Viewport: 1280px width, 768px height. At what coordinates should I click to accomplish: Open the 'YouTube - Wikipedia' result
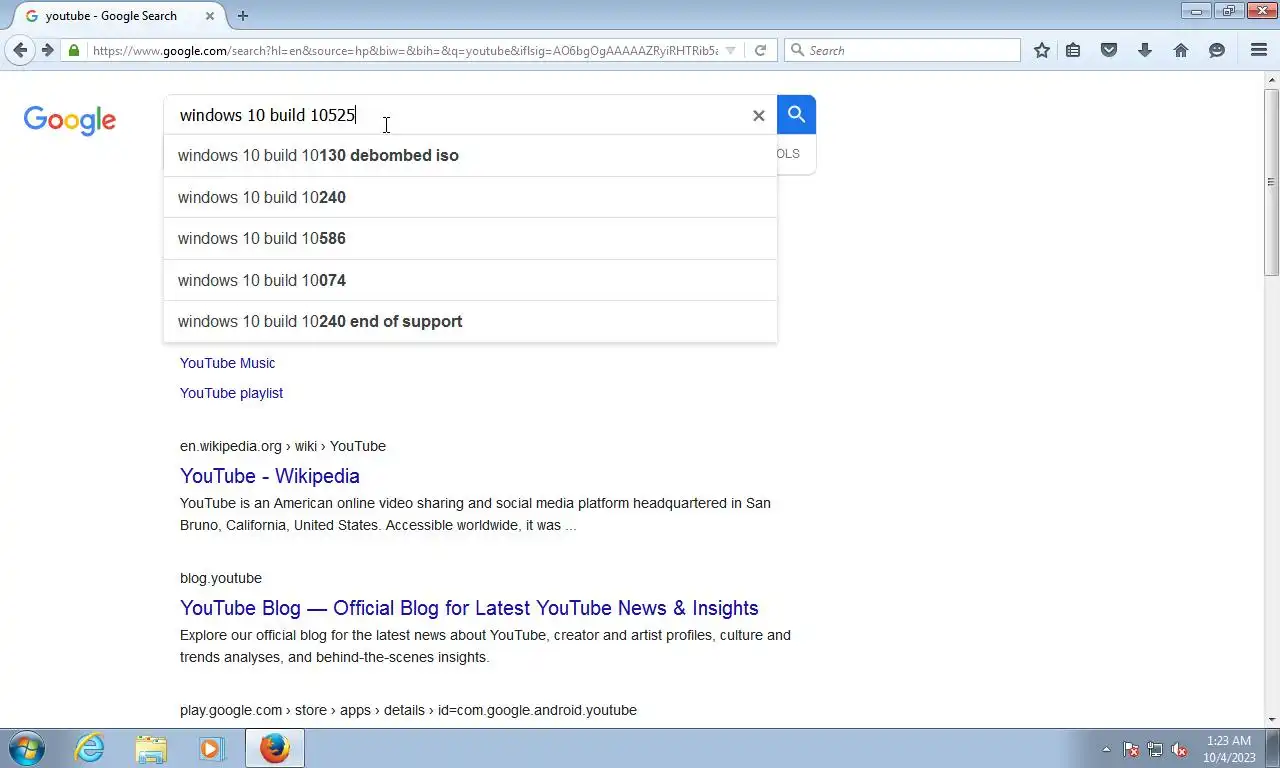[x=270, y=476]
